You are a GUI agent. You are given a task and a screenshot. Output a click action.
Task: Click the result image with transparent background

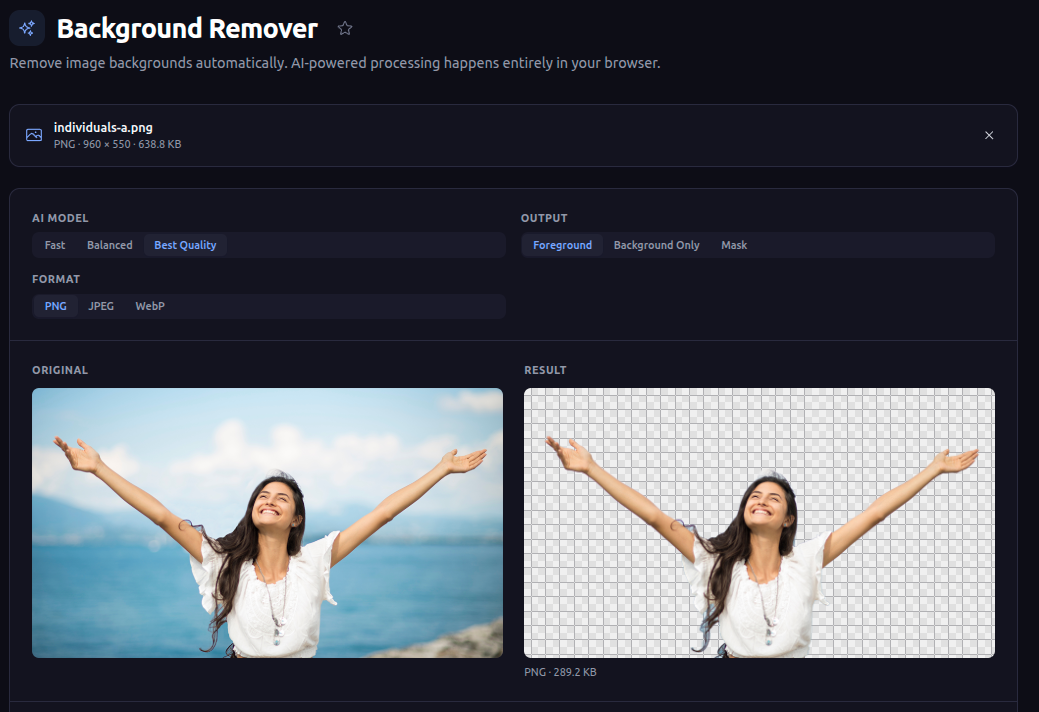point(759,523)
